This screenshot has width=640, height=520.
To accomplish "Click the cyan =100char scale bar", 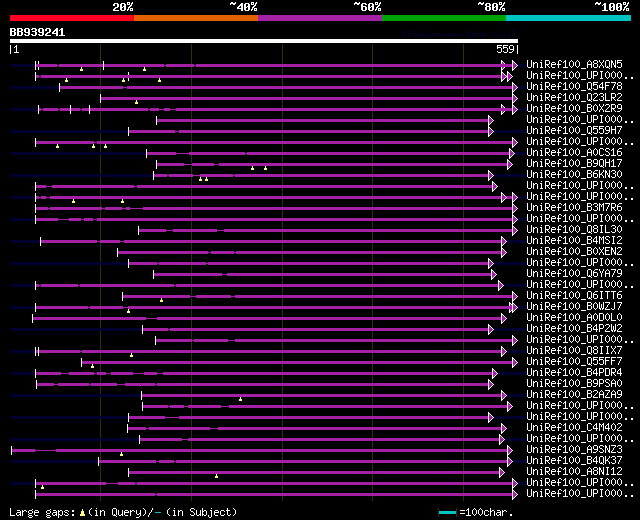I will 447,512.
